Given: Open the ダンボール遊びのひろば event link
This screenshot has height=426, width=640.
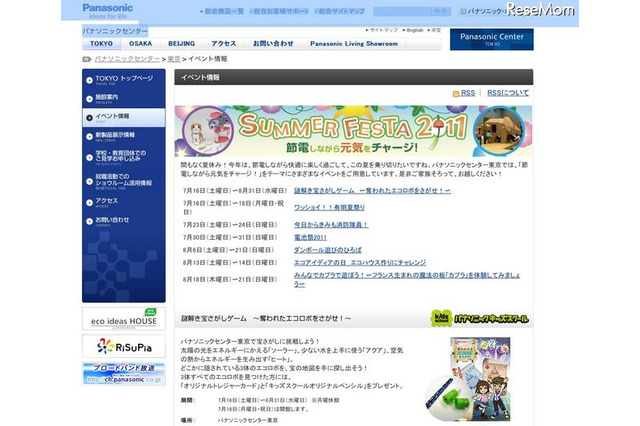Looking at the screenshot, I should click(x=328, y=249).
